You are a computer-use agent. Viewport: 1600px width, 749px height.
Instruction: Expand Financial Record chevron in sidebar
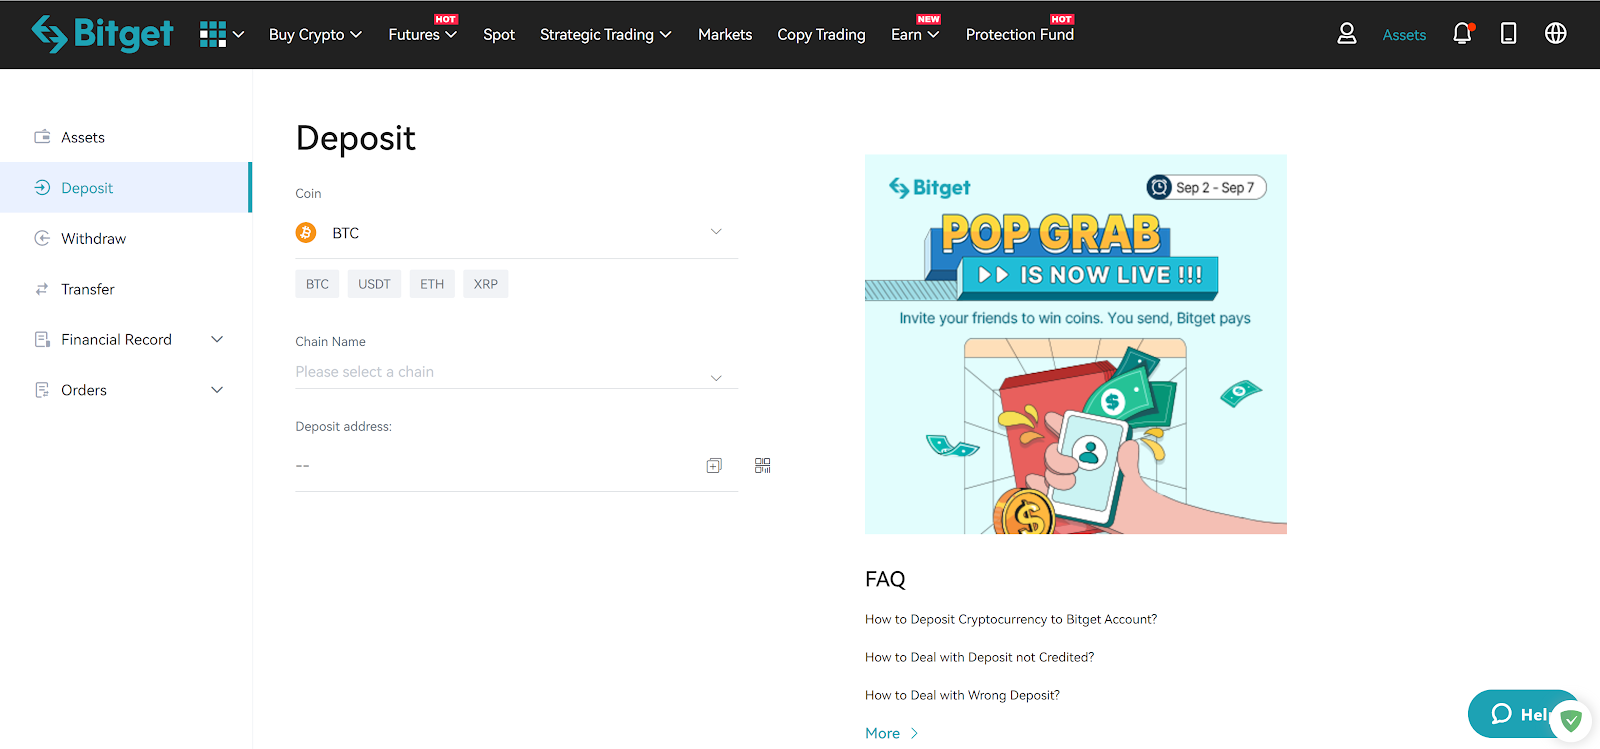[217, 339]
